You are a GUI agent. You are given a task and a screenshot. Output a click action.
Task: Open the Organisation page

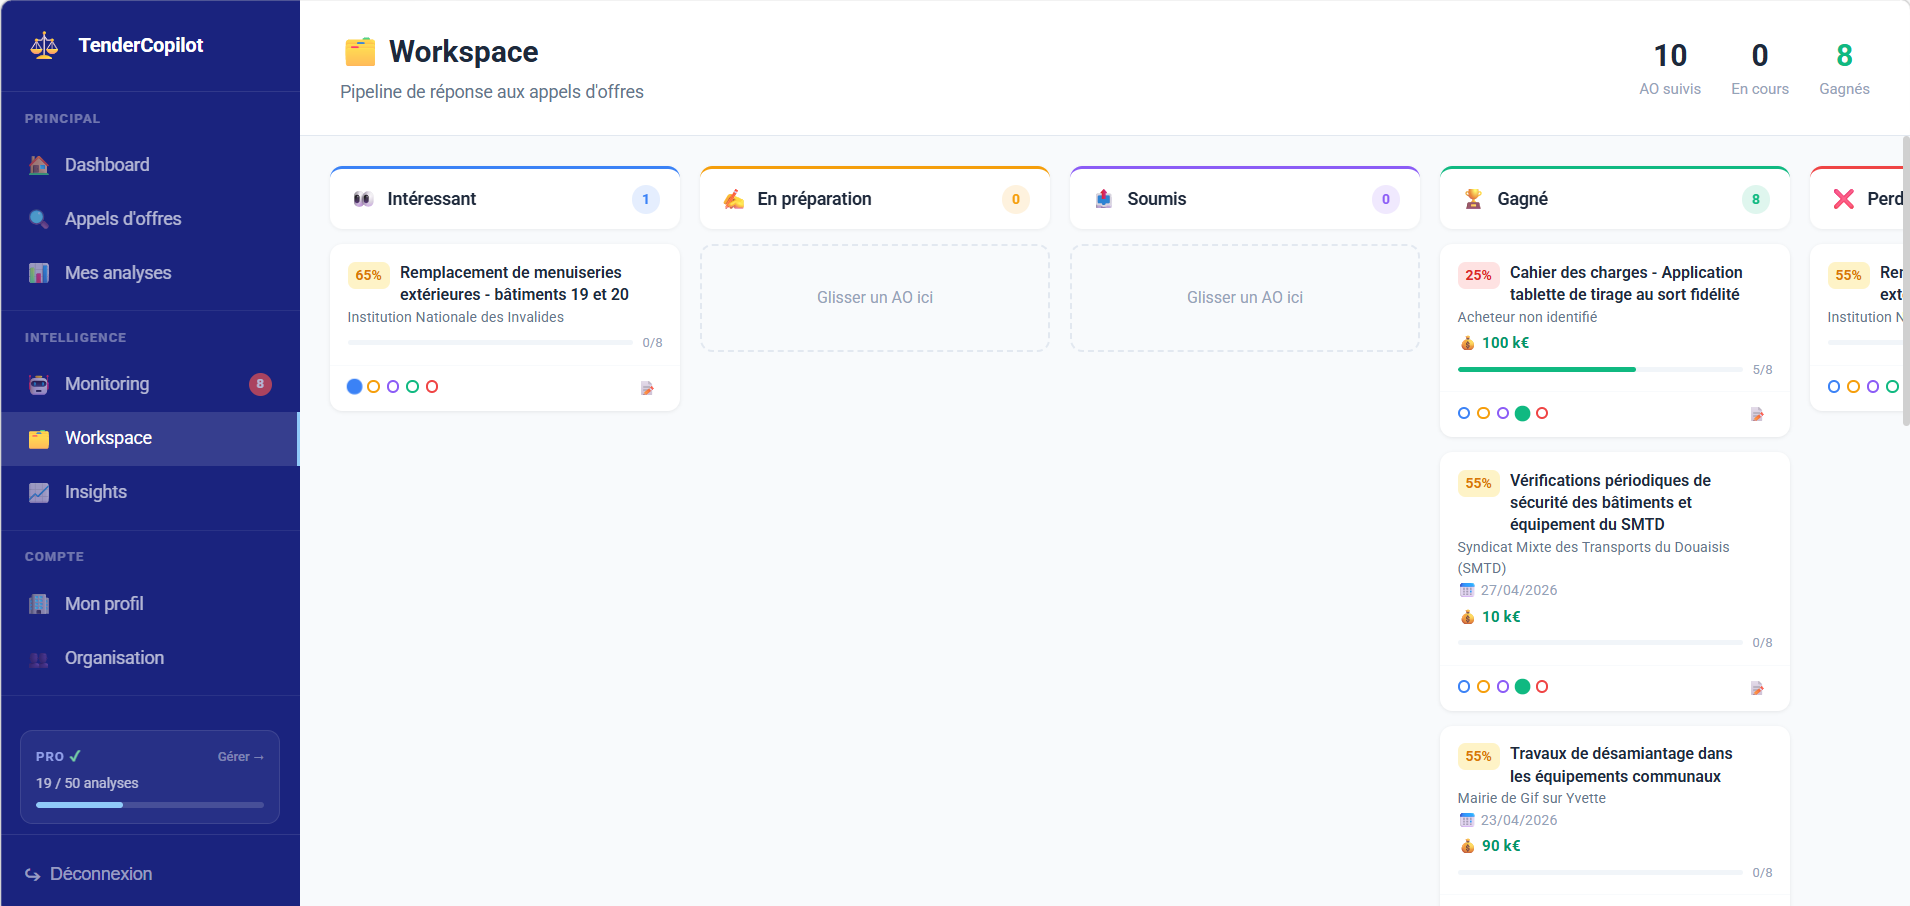[113, 657]
